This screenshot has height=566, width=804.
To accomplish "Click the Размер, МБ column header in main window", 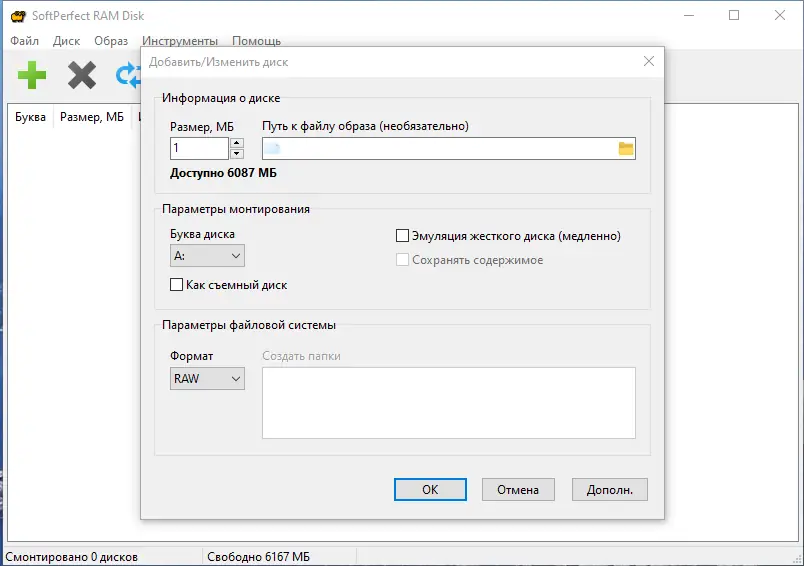I will (92, 117).
